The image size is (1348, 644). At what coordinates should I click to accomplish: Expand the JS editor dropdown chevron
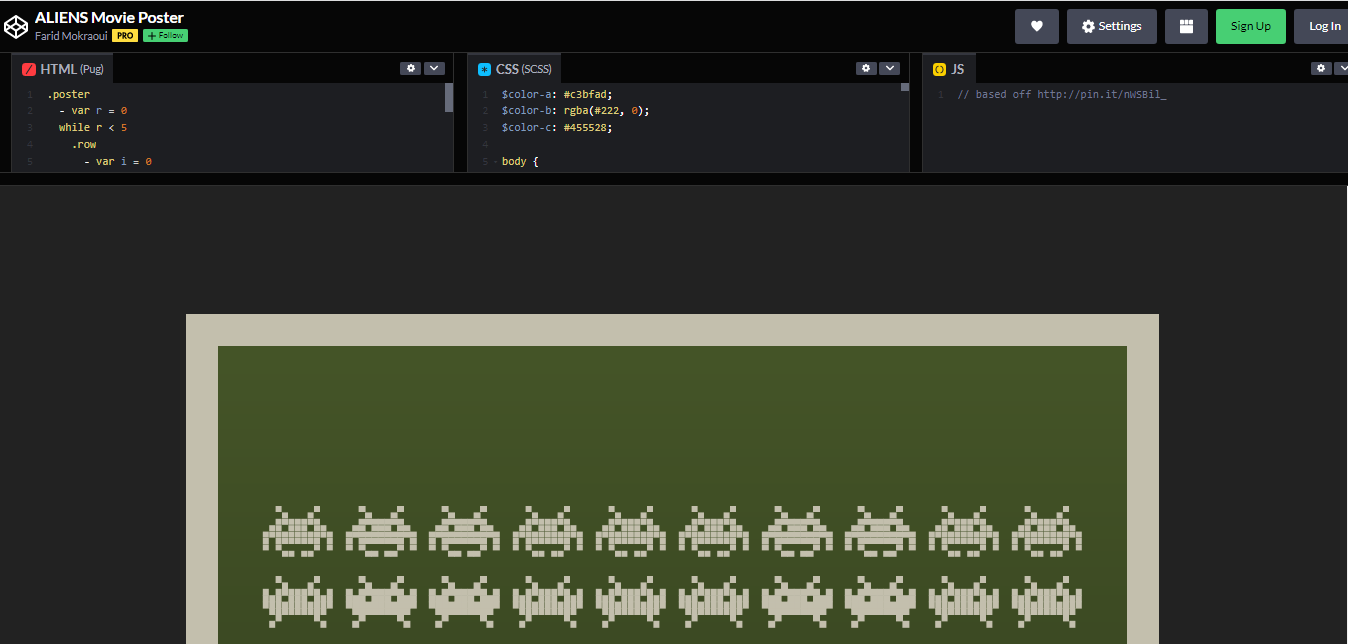(x=1343, y=68)
